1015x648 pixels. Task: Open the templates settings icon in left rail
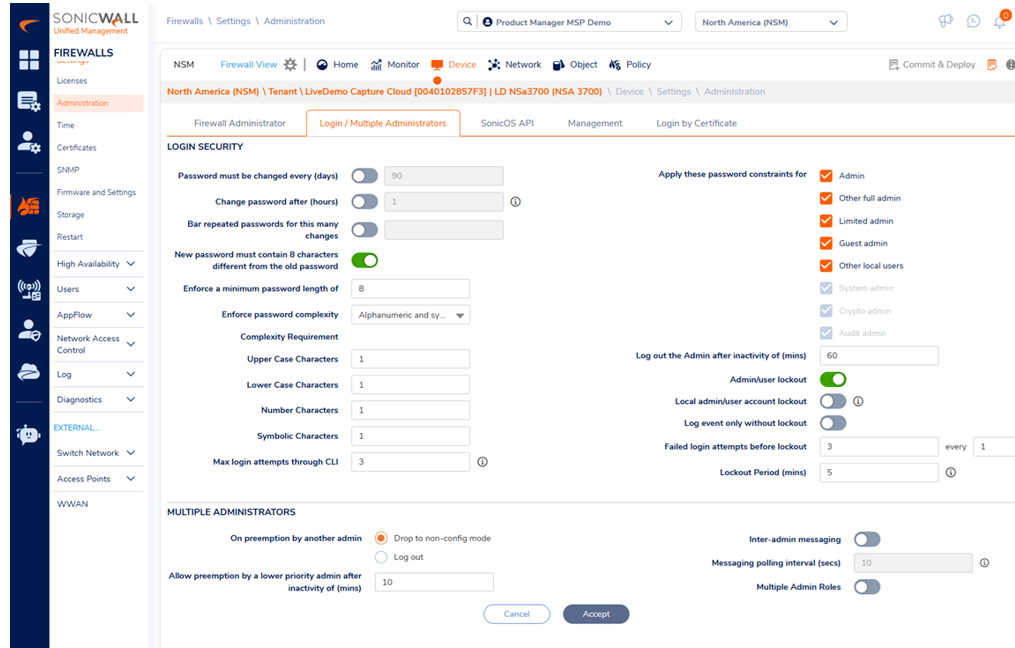pos(29,102)
